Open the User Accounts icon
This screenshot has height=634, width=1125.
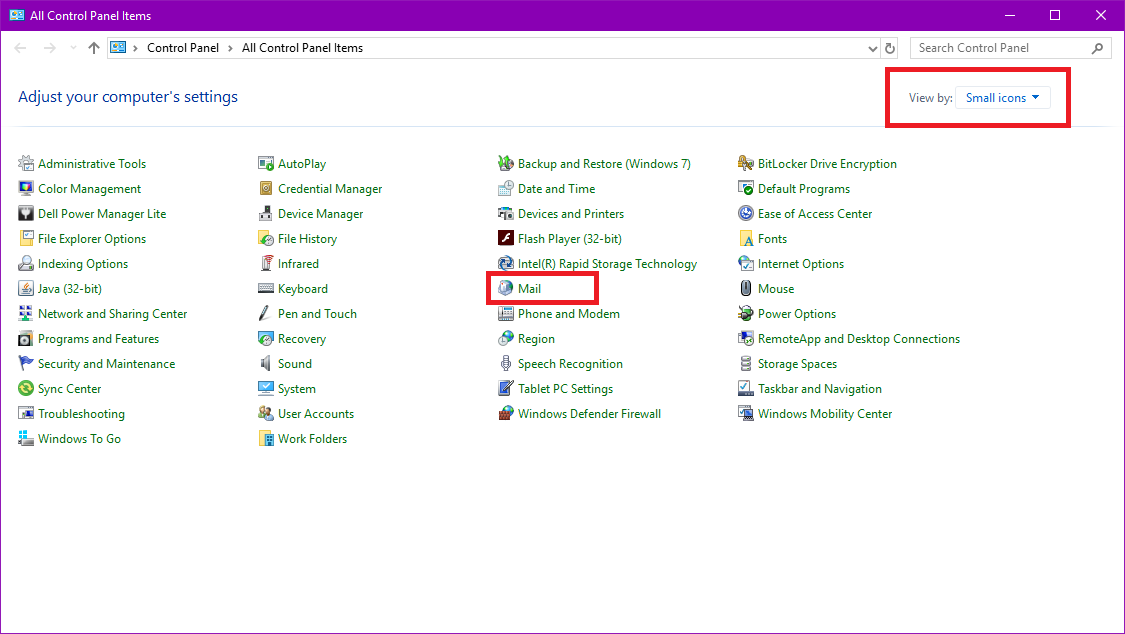coord(266,414)
